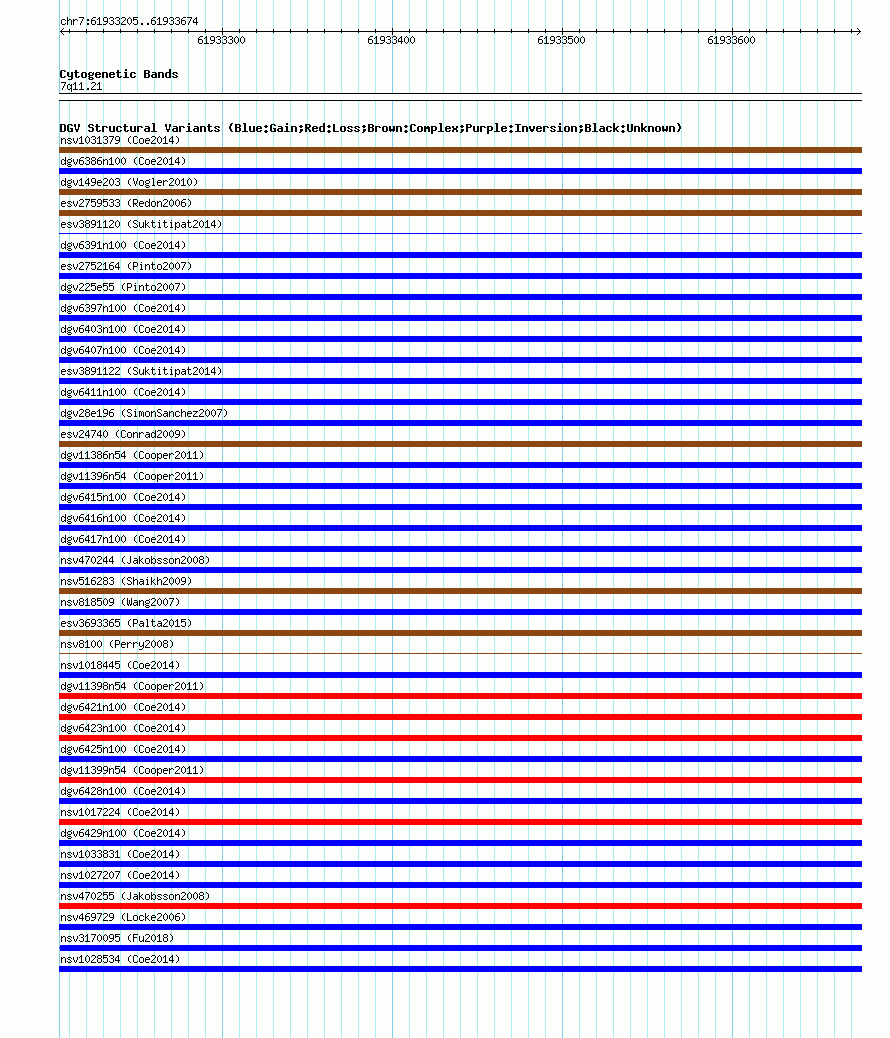Image resolution: width=890 pixels, height=1038 pixels.
Task: Select the nsv1028534 (Coe2014) label
Action: coord(120,959)
